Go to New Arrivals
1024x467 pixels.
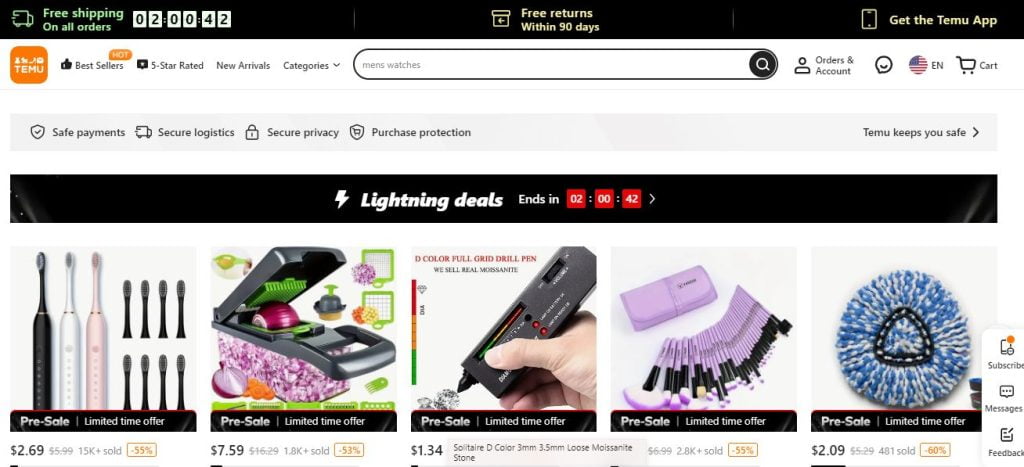(x=243, y=65)
